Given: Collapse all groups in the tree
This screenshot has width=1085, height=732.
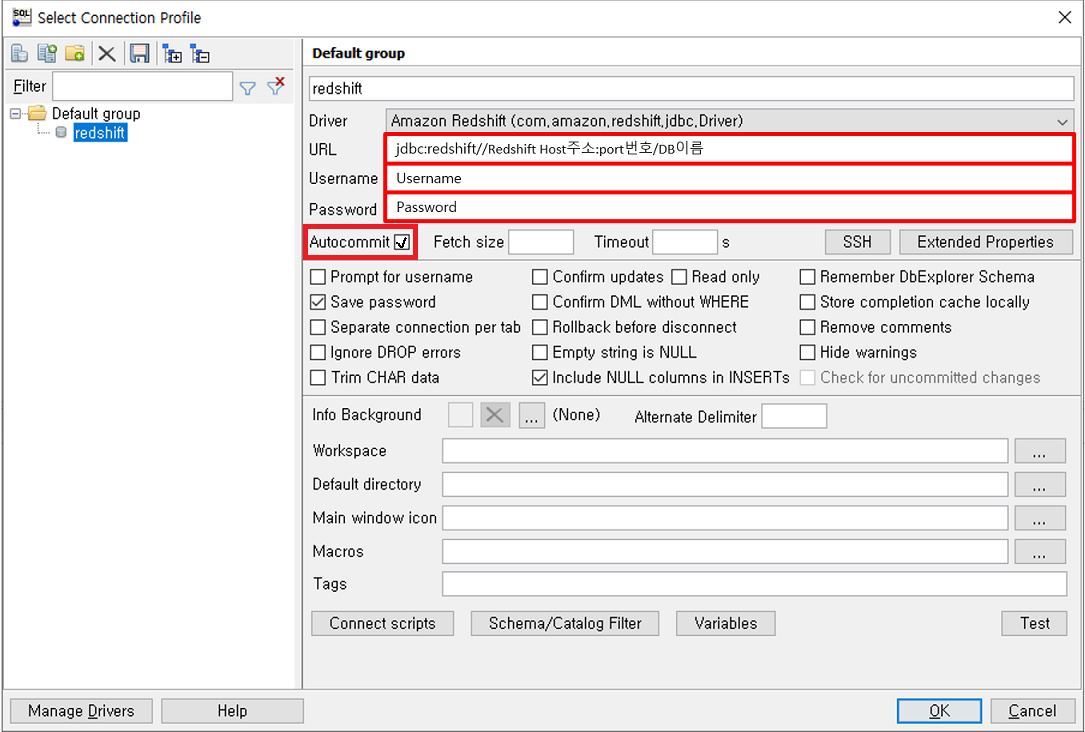Looking at the screenshot, I should 200,53.
